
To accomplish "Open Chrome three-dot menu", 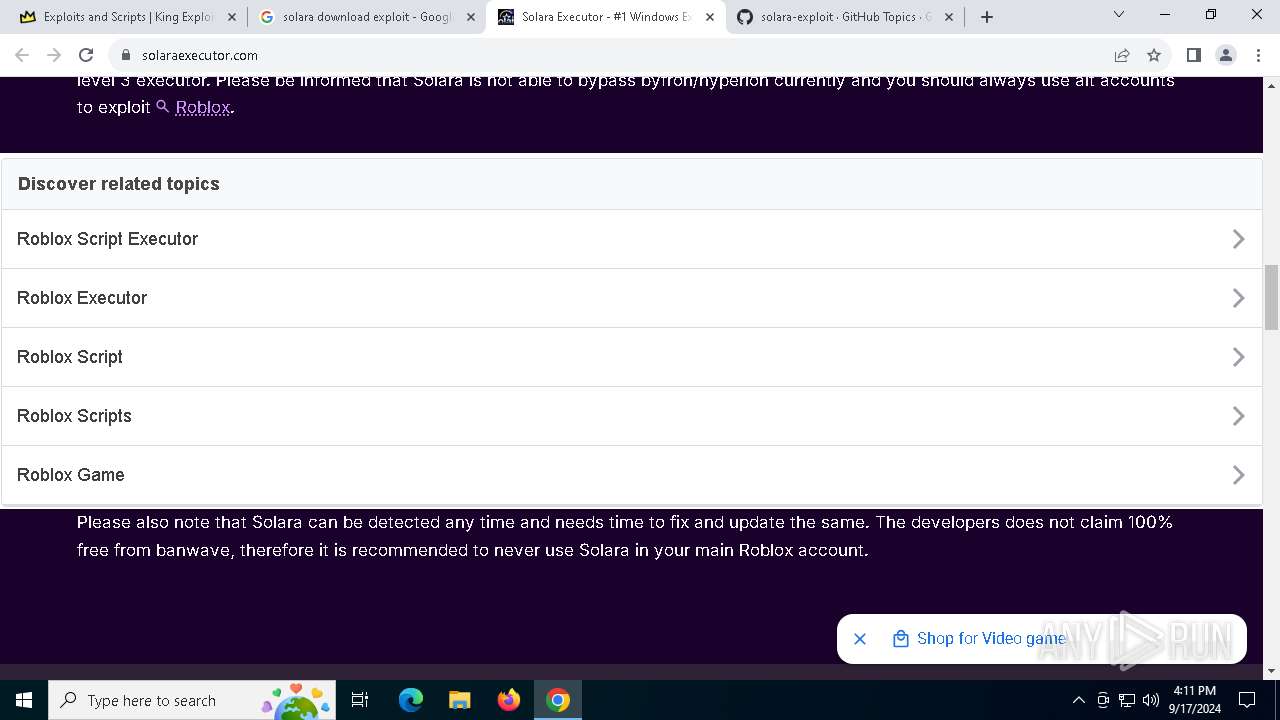I will tap(1258, 55).
